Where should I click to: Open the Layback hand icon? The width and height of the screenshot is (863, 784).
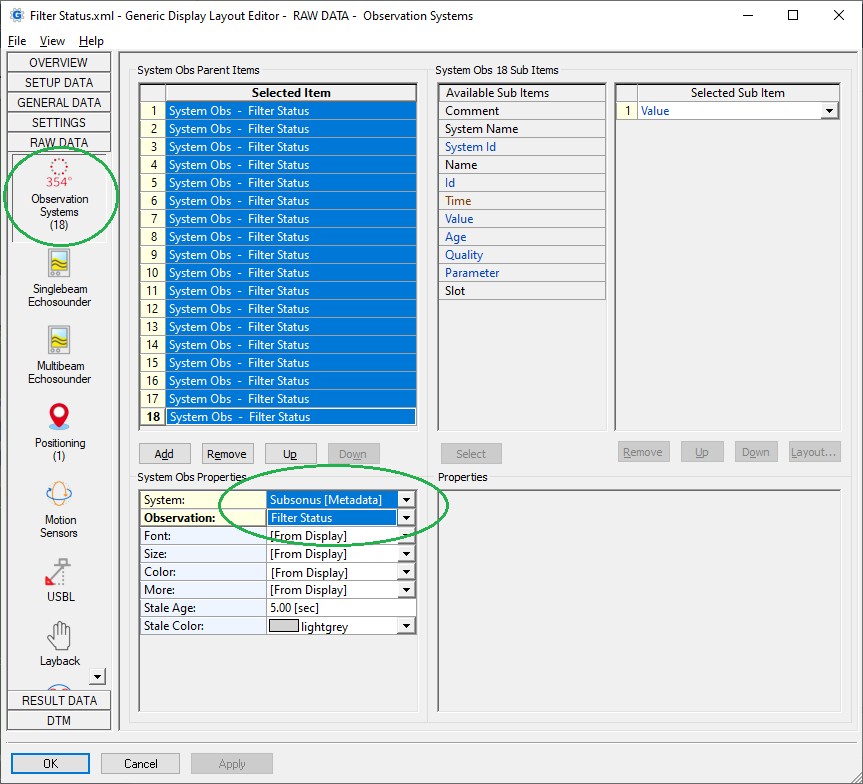pos(59,635)
